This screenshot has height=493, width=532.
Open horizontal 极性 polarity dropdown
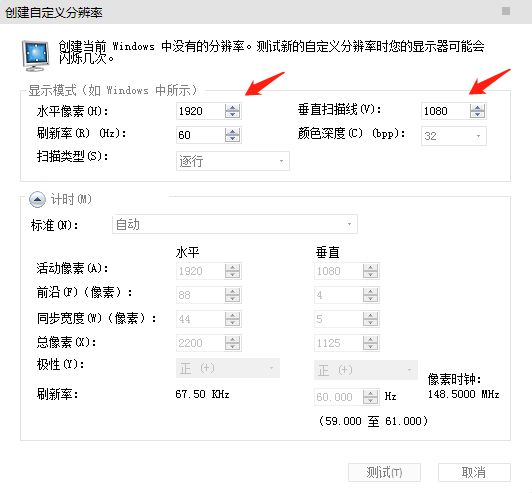tap(228, 368)
